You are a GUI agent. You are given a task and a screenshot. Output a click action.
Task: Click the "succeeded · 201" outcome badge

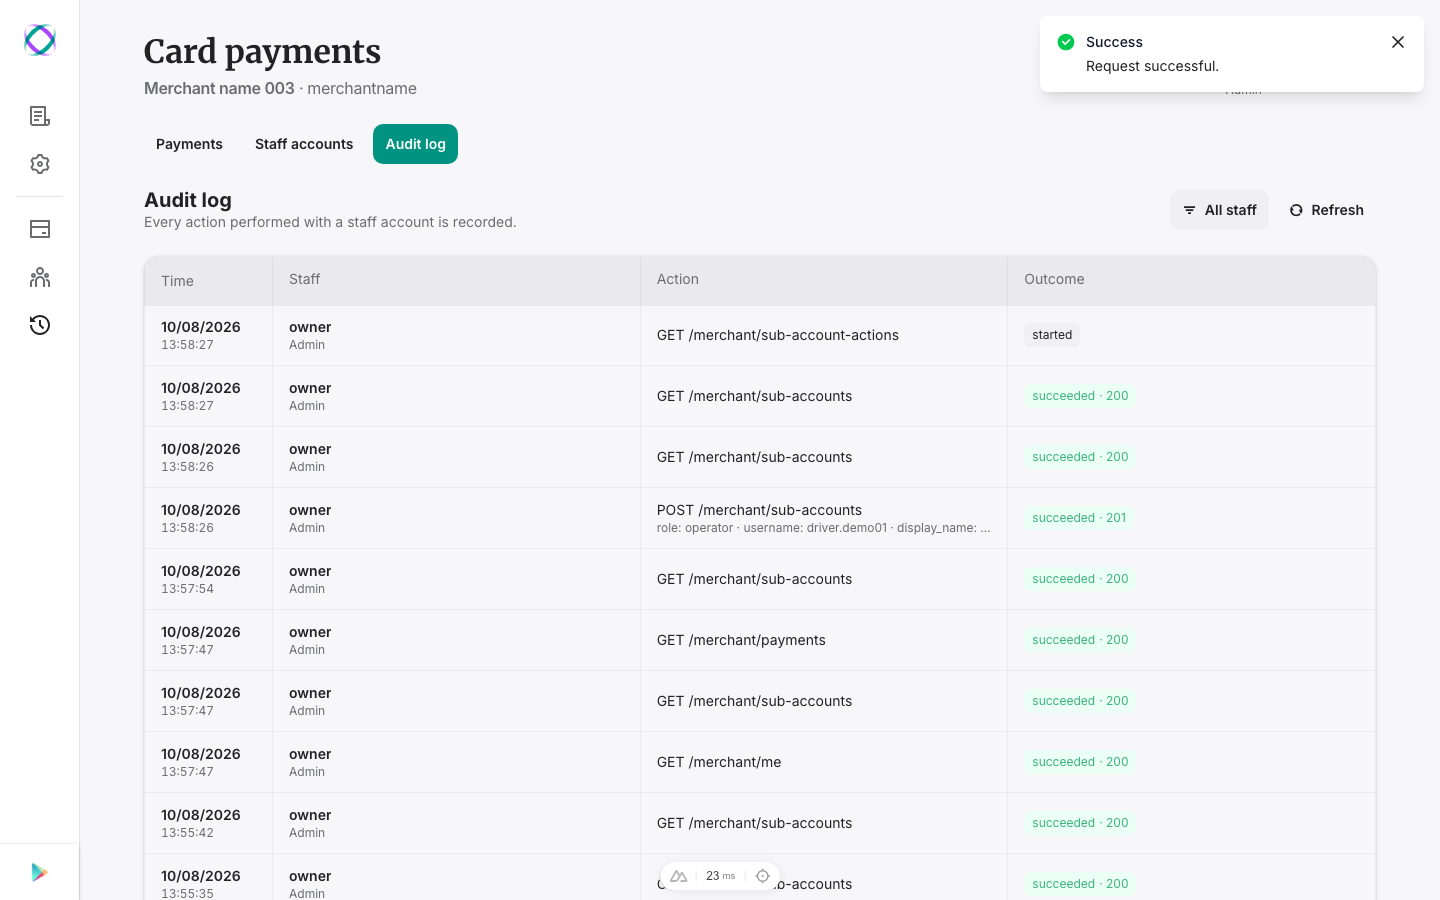point(1079,518)
